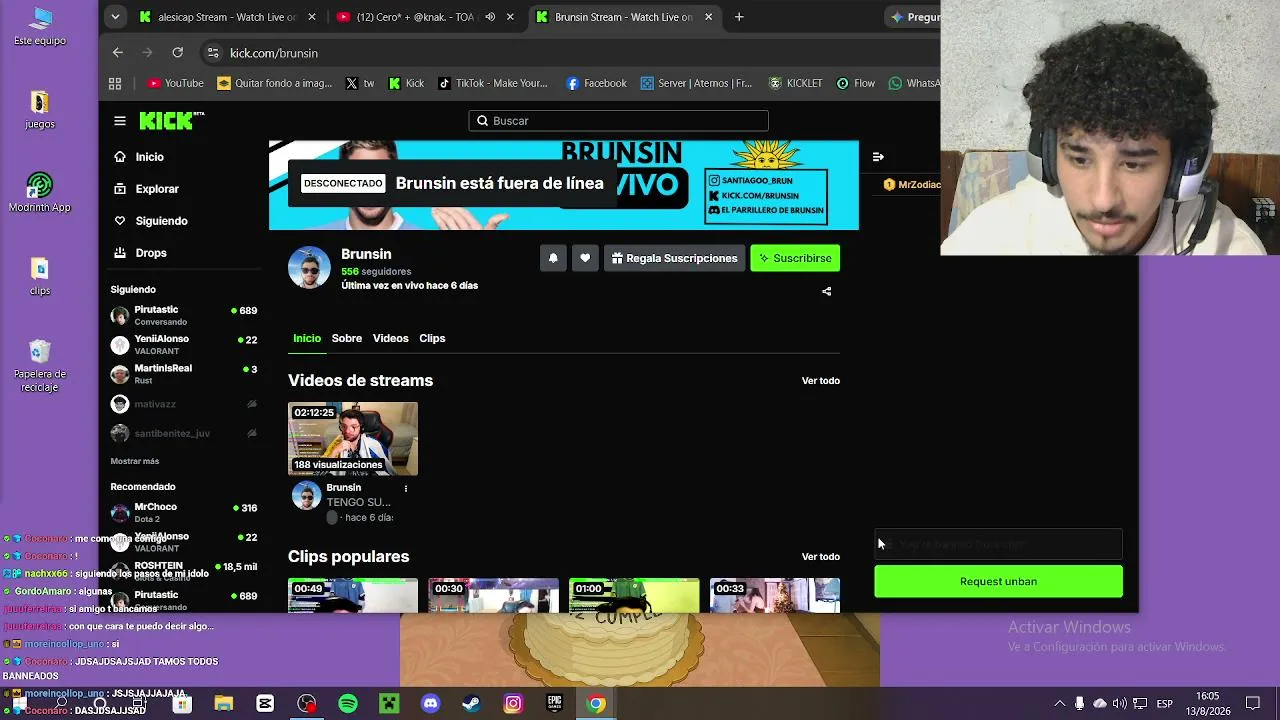
Task: Click Ver todo beside Clips populares
Action: [821, 557]
